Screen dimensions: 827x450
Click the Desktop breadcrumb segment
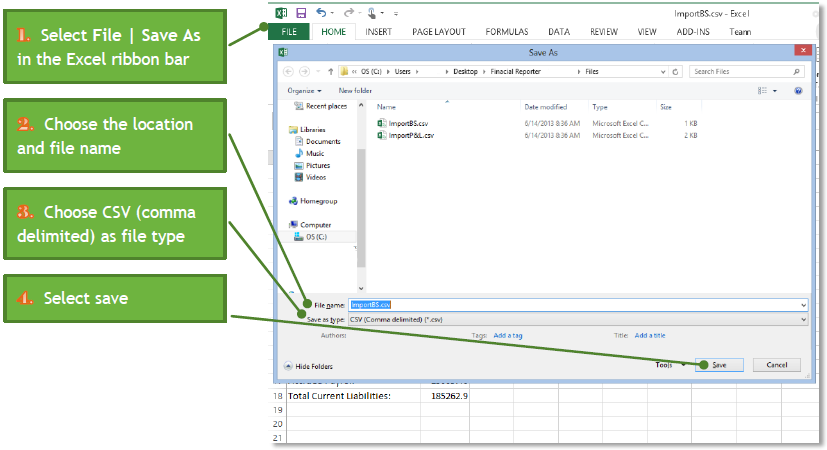pyautogui.click(x=465, y=71)
